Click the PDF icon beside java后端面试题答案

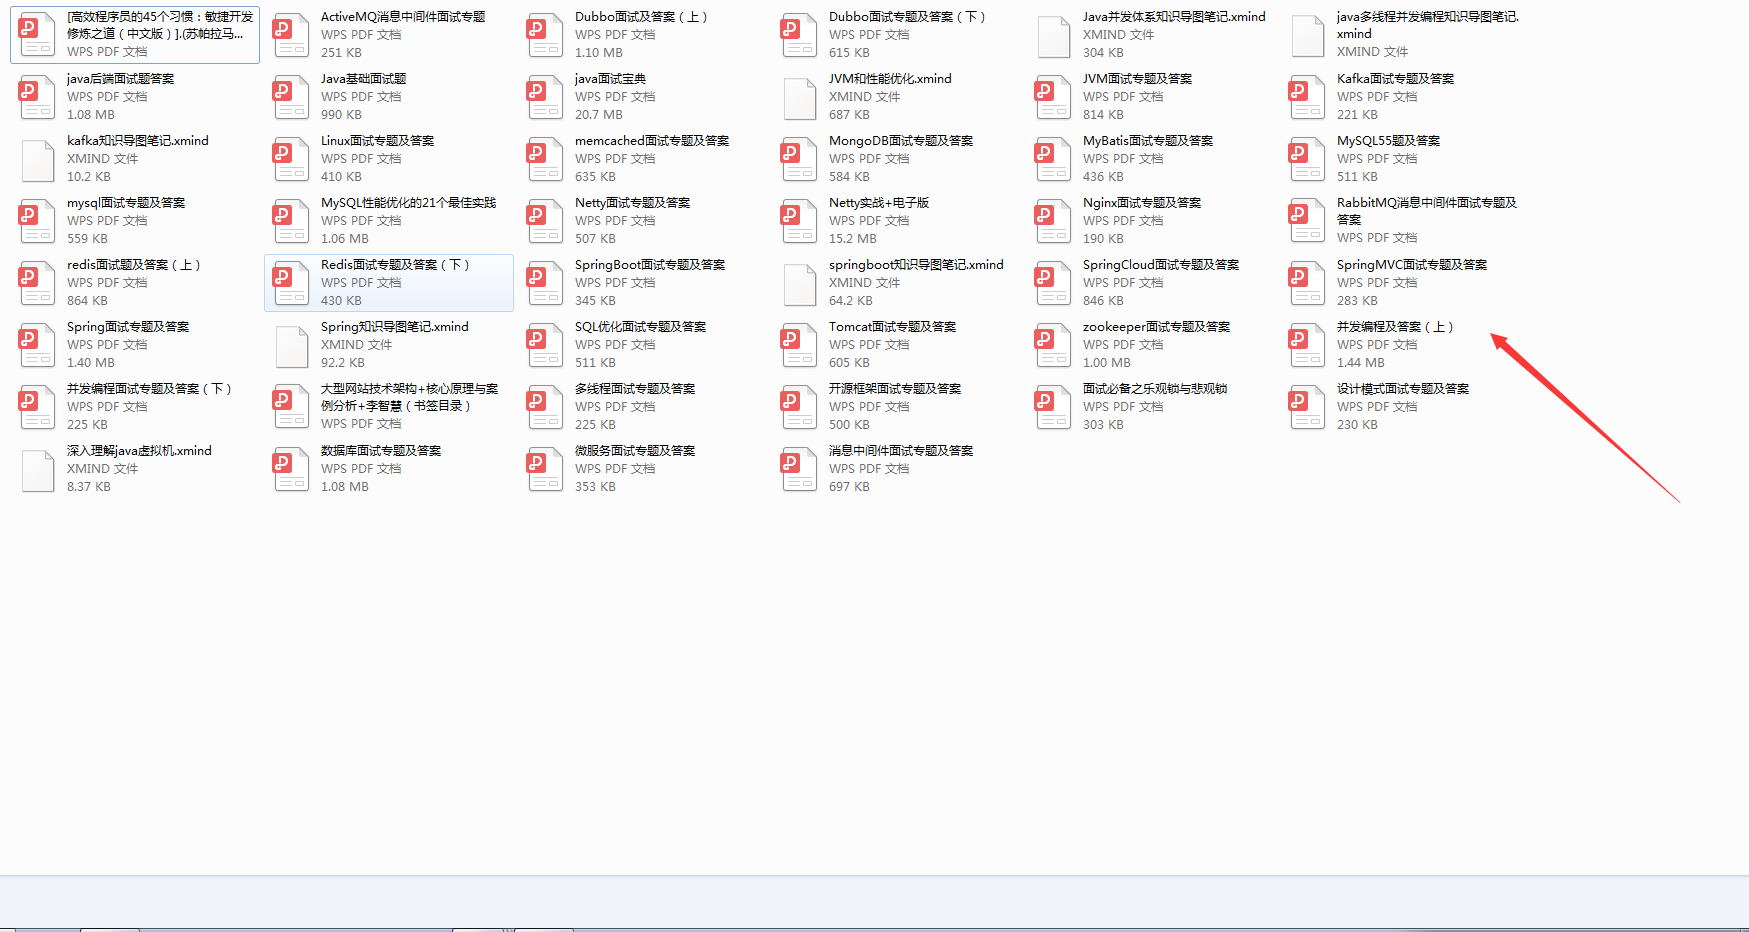pos(37,97)
